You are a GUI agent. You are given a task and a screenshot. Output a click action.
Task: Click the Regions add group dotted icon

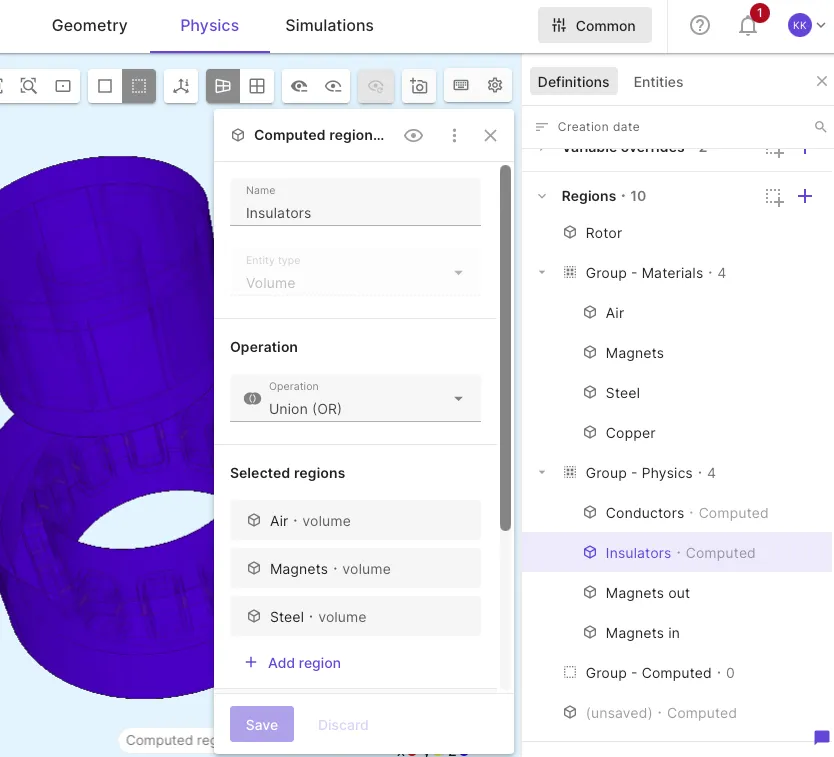(774, 197)
